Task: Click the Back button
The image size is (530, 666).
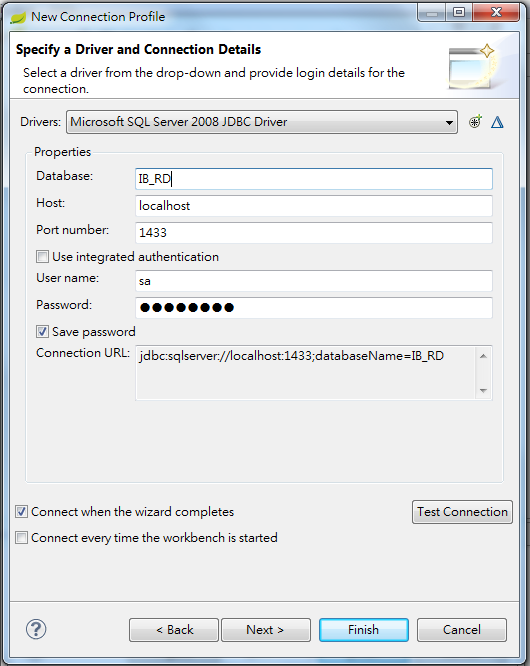Action: click(174, 629)
